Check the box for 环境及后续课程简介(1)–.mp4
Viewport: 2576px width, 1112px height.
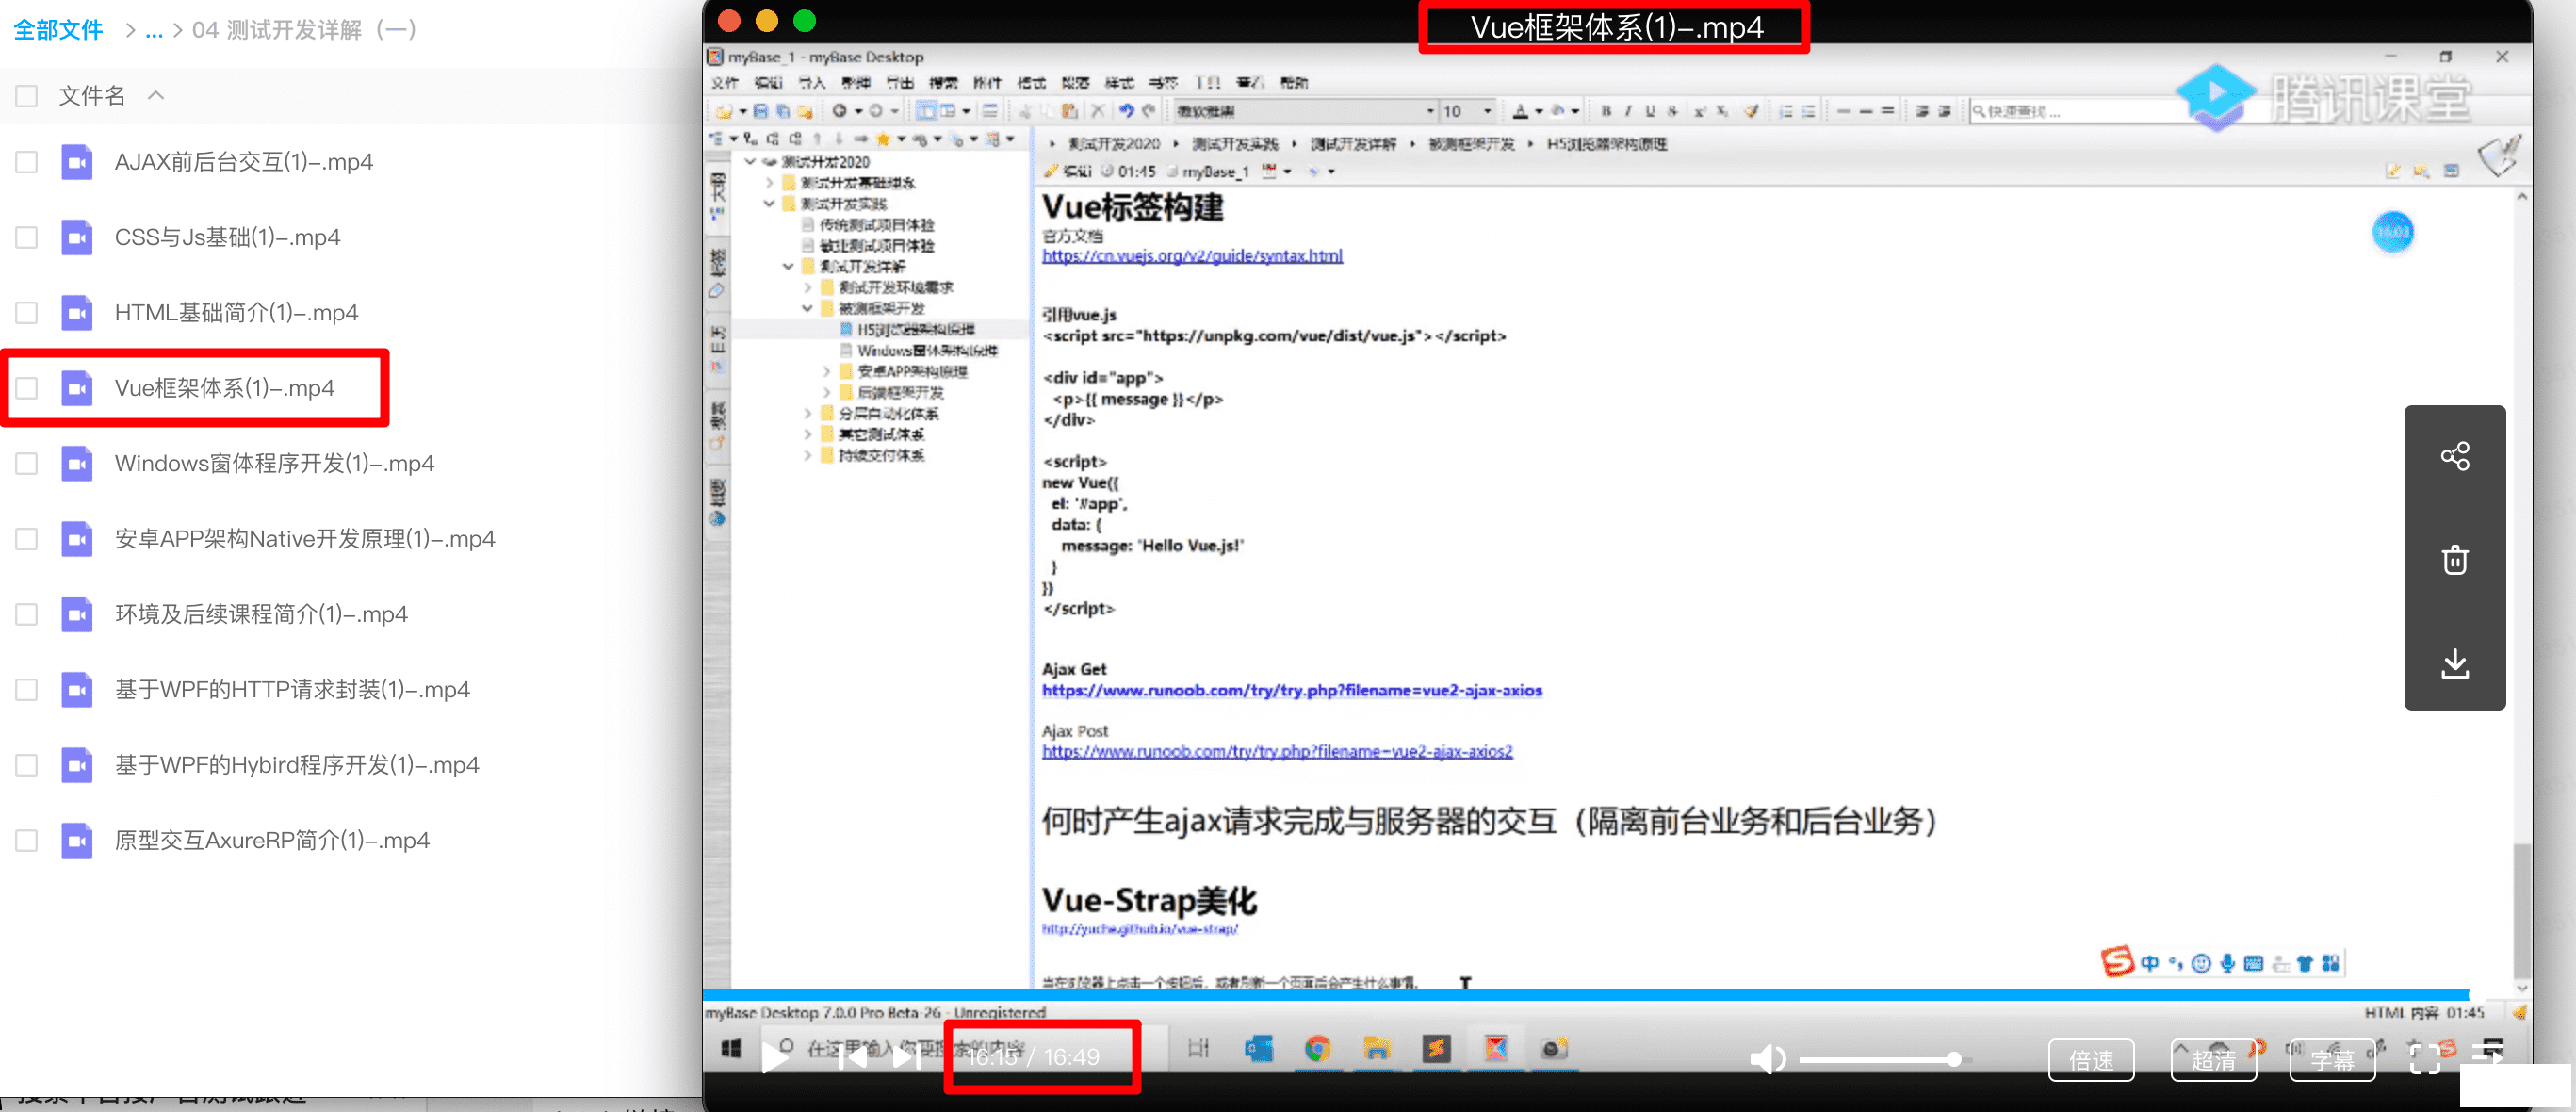tap(27, 614)
